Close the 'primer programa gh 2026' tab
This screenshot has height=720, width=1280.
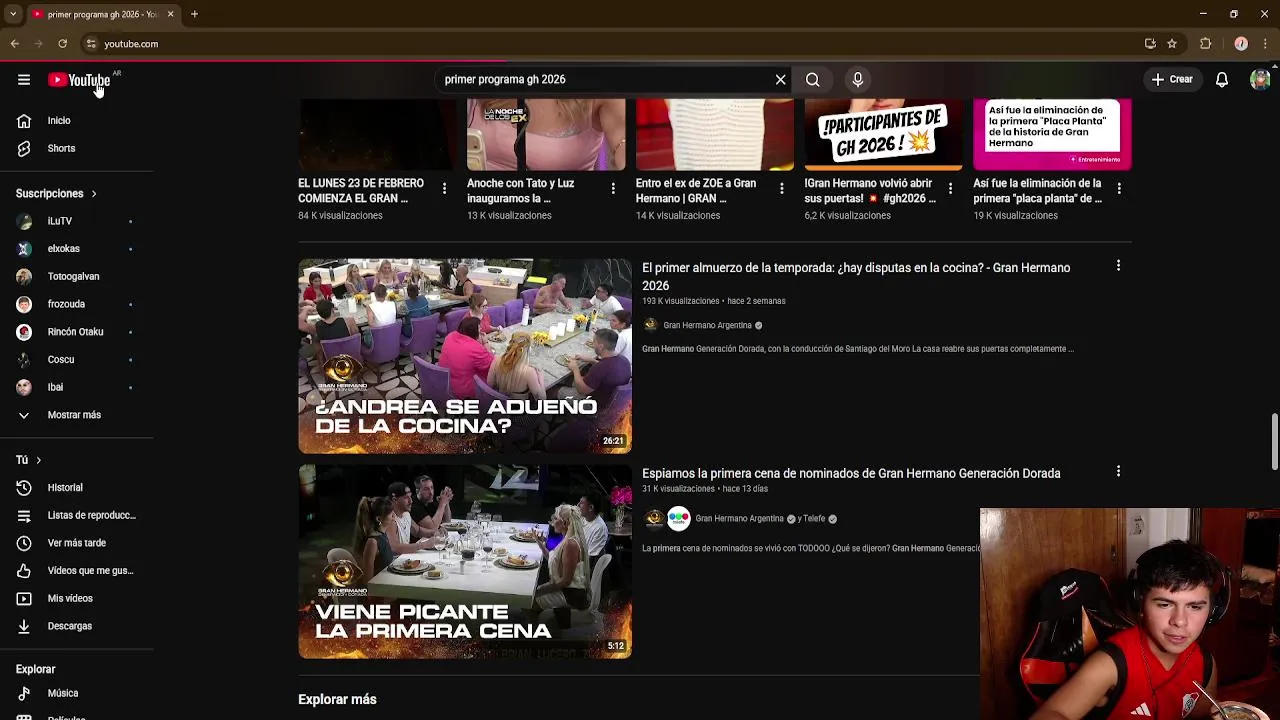(170, 14)
